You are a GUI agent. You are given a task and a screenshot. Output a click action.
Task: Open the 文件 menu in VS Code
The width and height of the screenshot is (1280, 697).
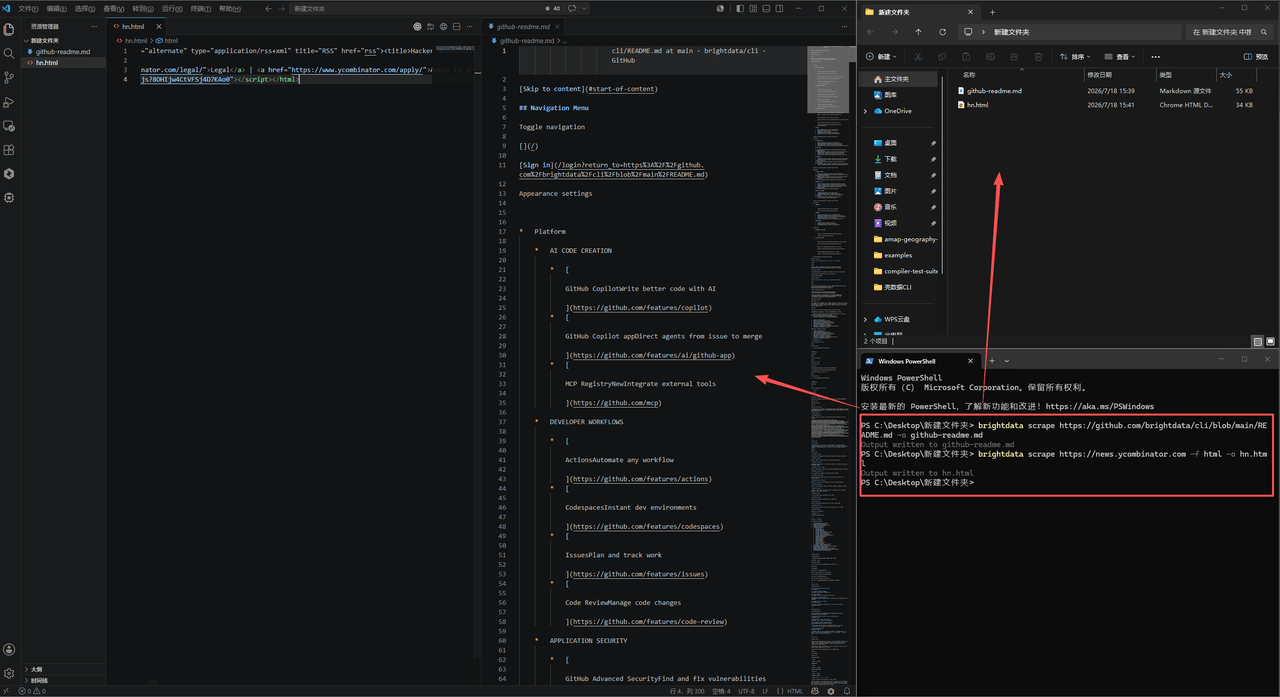pos(28,8)
